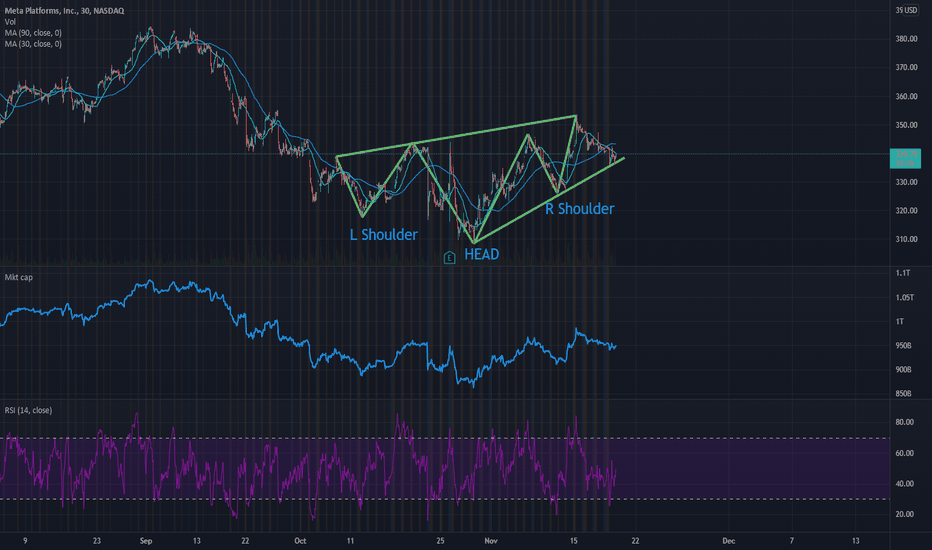The height and width of the screenshot is (550, 932).
Task: Select the R Shoulder text annotation
Action: [580, 209]
